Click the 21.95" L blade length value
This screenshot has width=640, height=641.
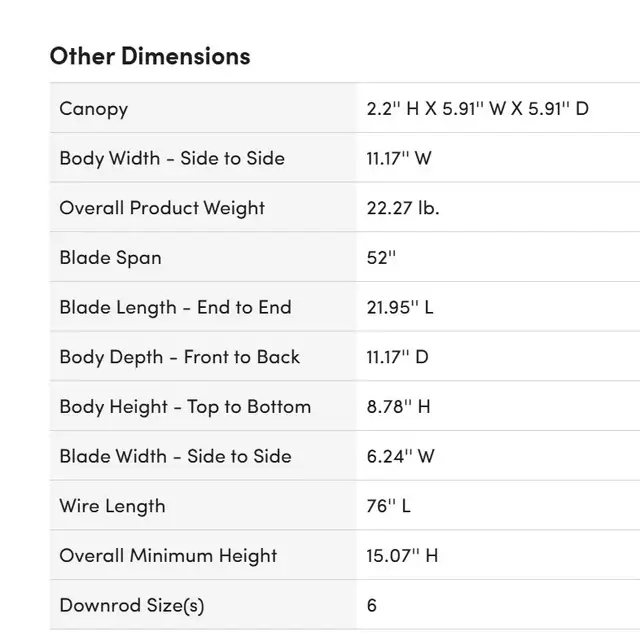coord(400,307)
